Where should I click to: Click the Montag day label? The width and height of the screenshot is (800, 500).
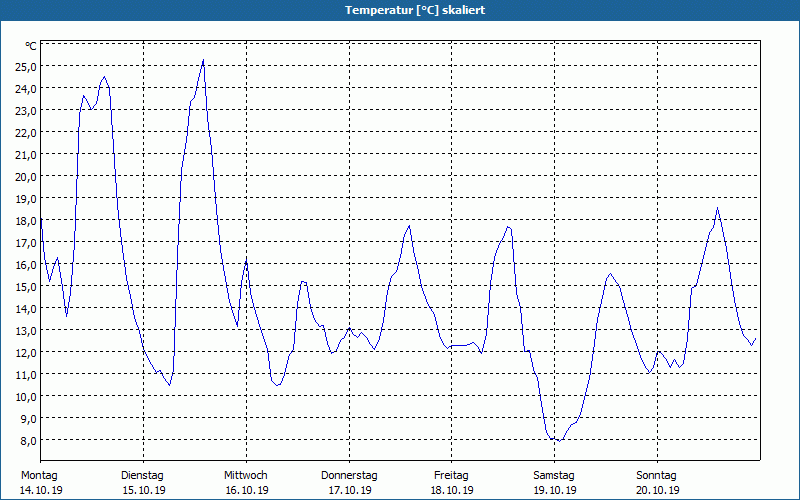(39, 476)
